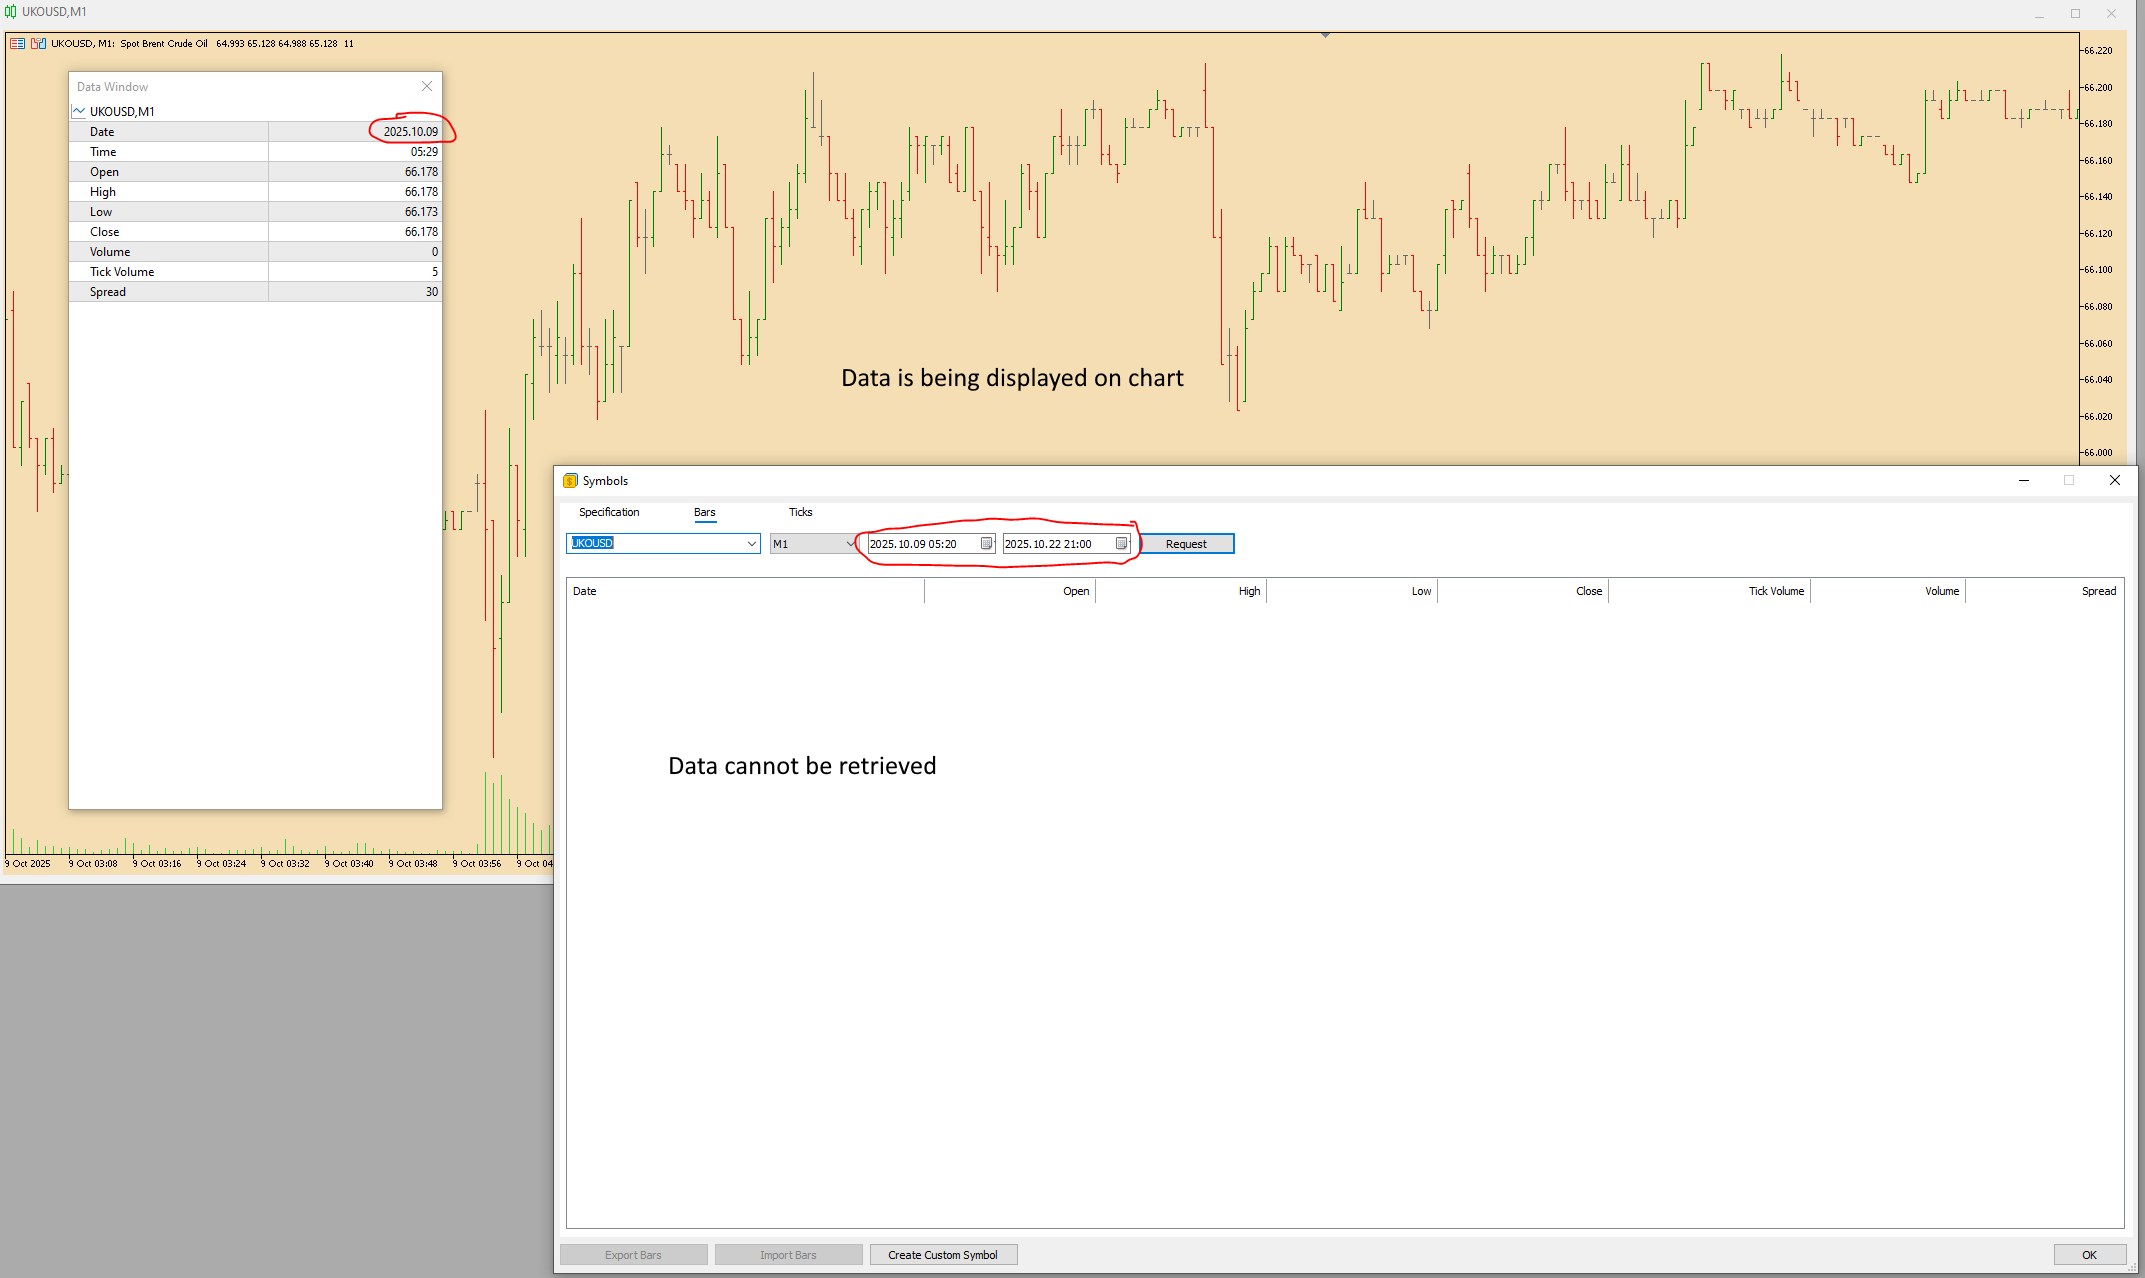Close the Data Window panel
This screenshot has width=2145, height=1278.
427,86
